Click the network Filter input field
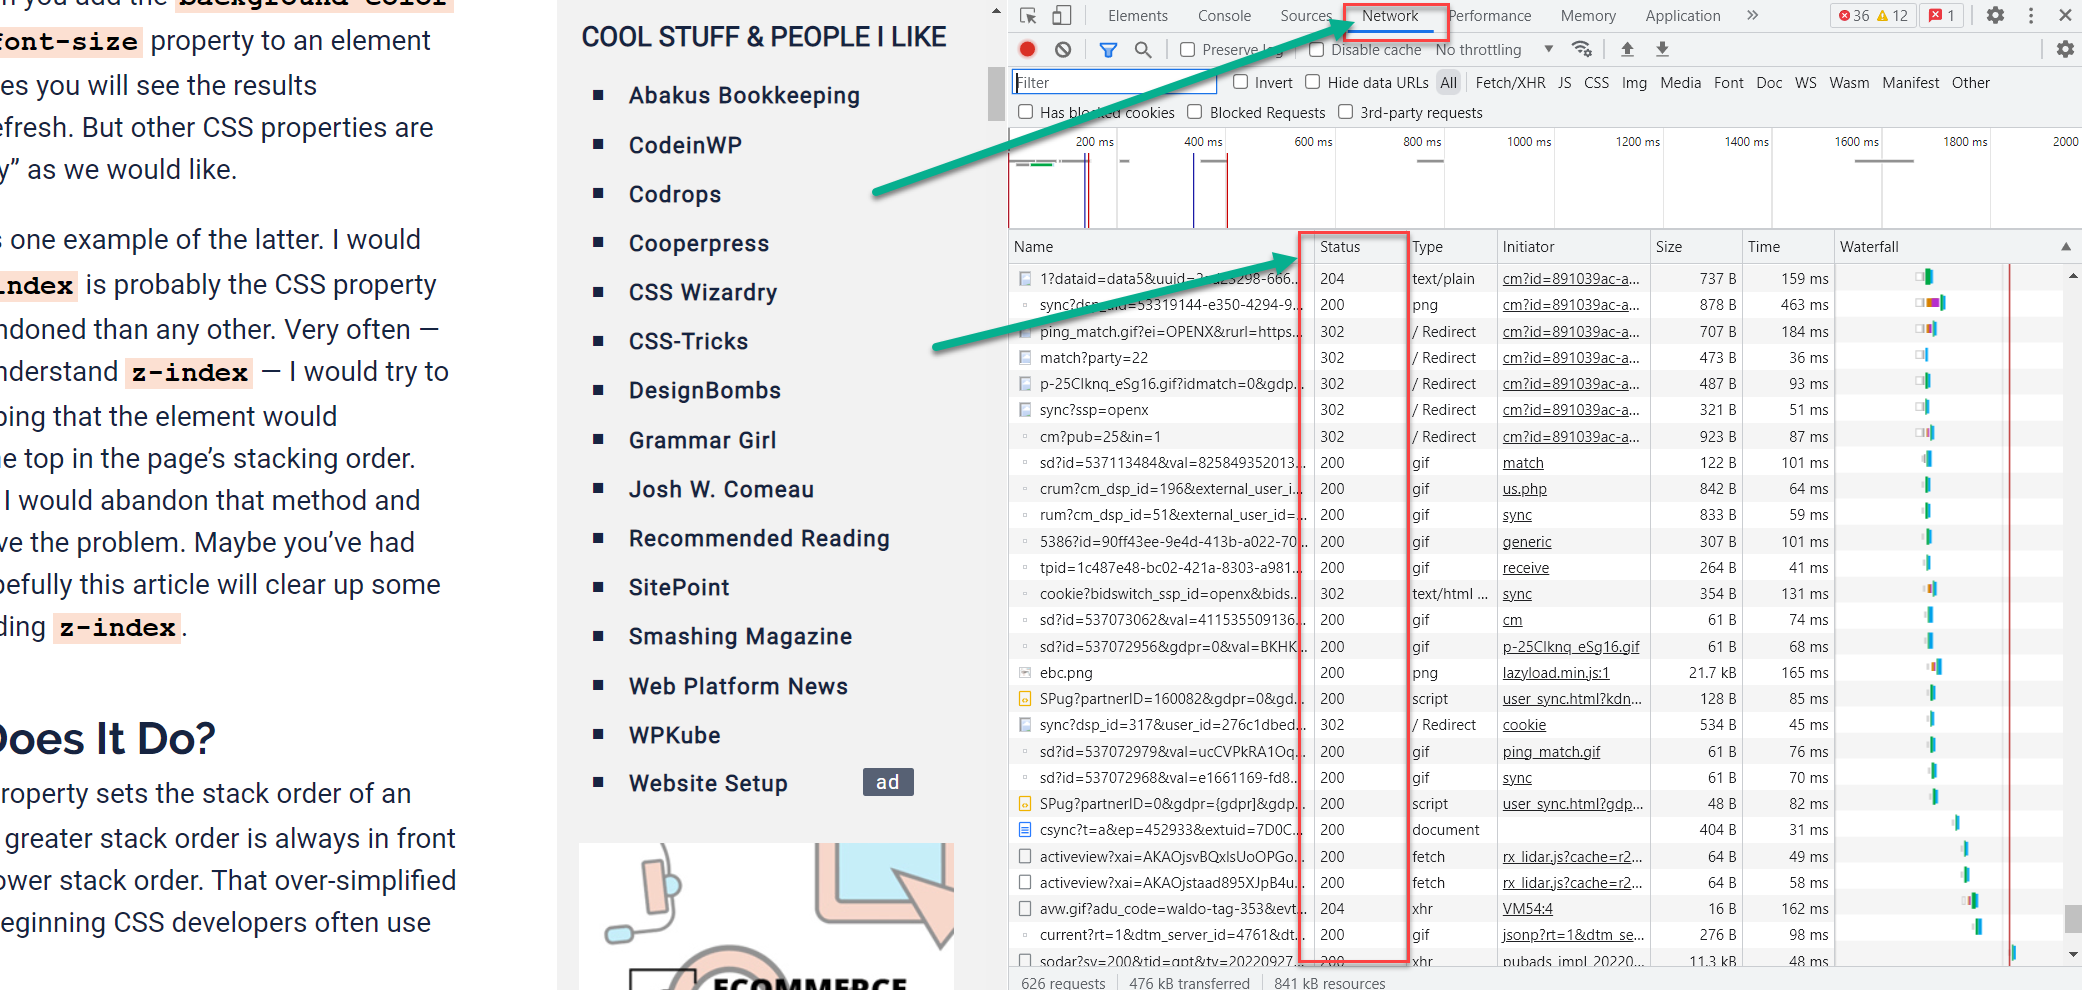This screenshot has height=990, width=2082. (x=1114, y=82)
